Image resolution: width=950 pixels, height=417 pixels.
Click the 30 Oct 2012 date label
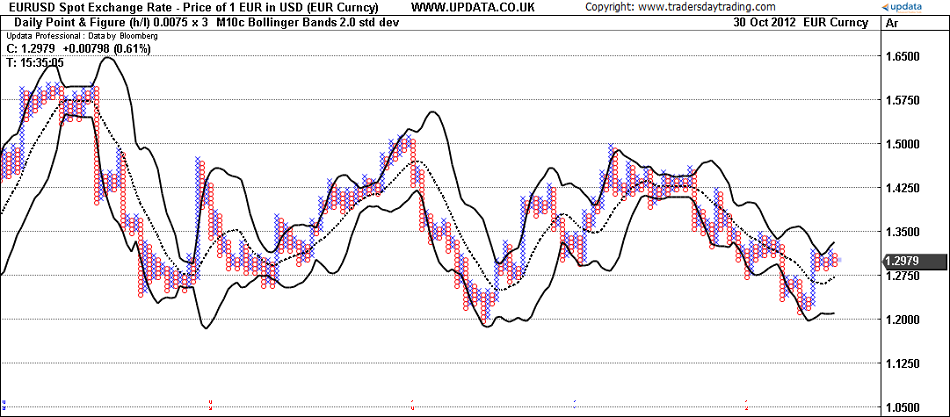tap(767, 21)
